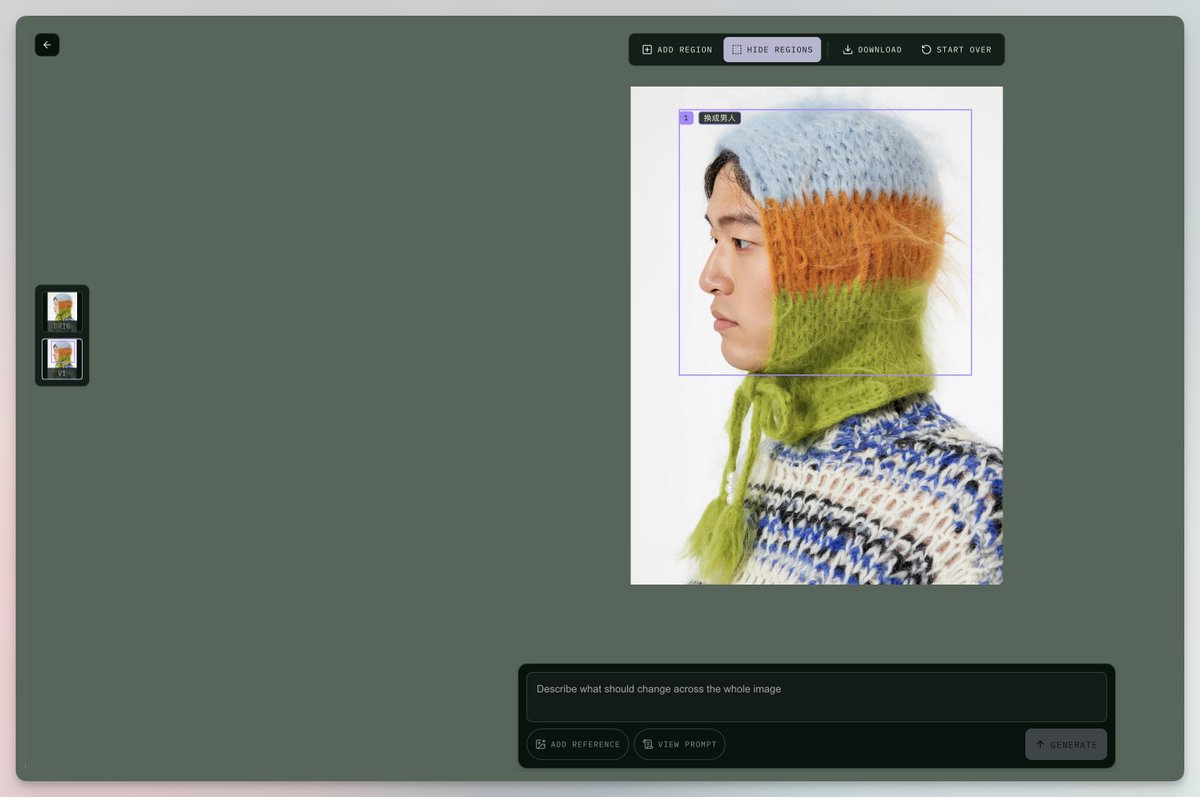1200x797 pixels.
Task: Focus the whole-image change description field
Action: point(816,697)
